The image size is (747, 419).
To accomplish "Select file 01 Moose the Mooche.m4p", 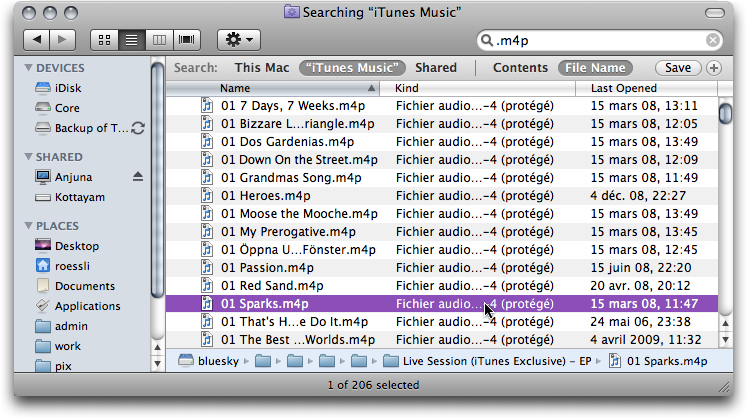I will 442,214.
